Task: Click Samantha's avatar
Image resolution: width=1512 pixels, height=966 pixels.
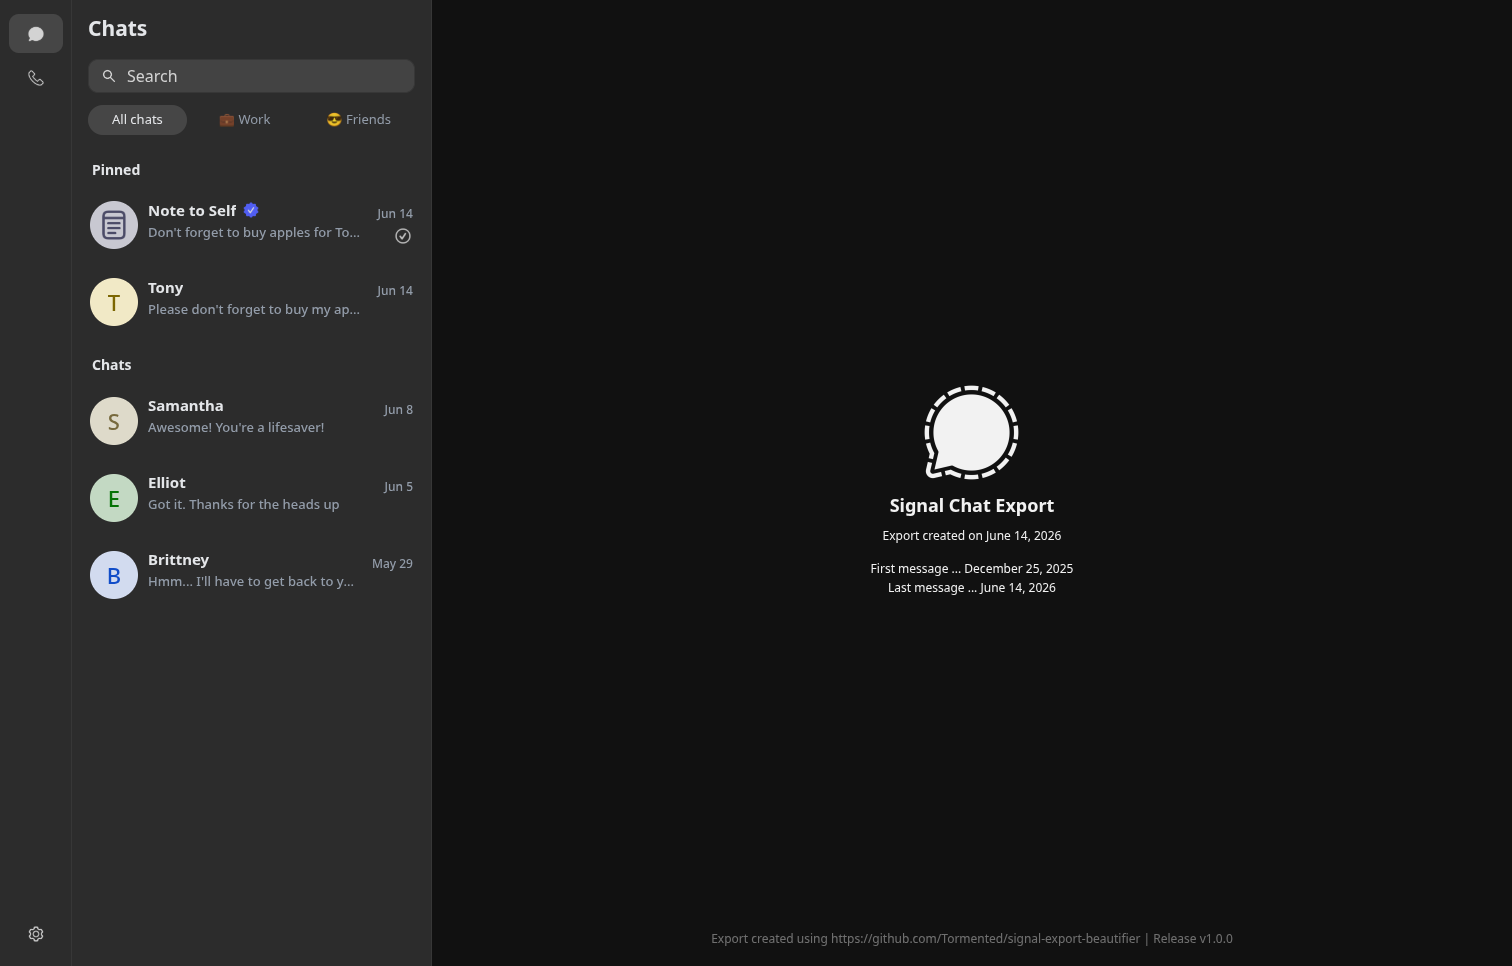Action: [x=114, y=421]
